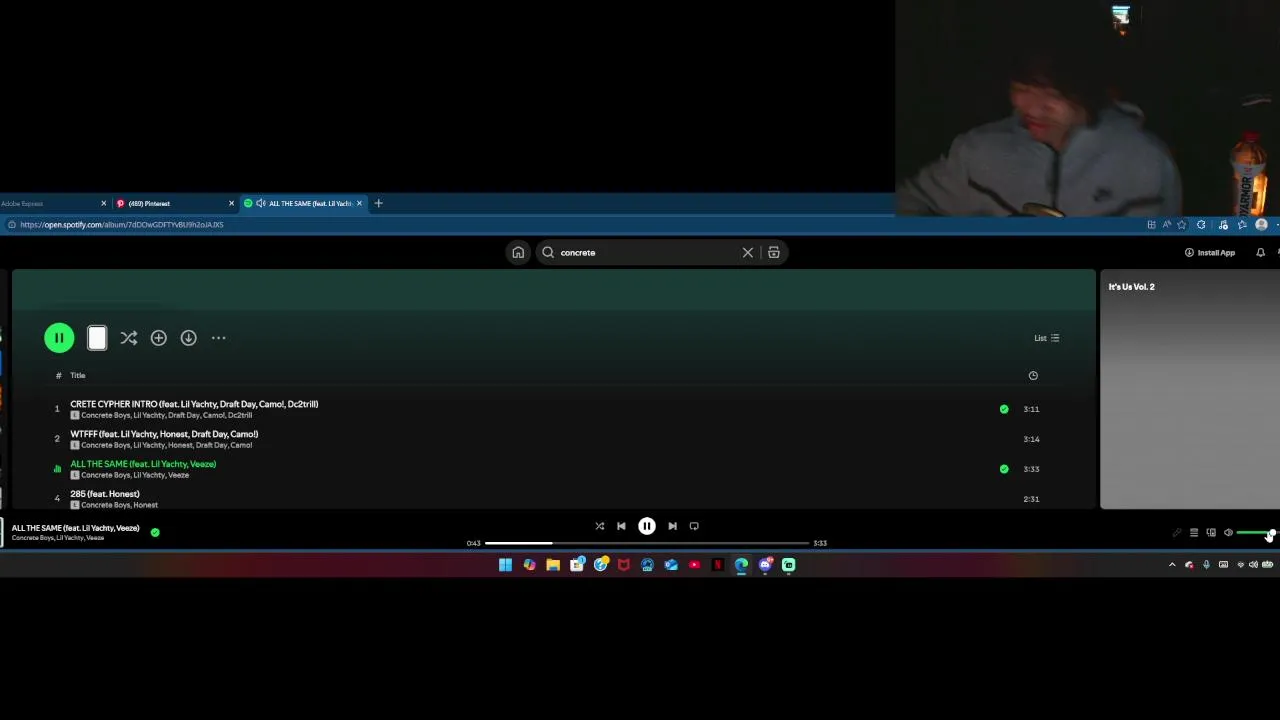The image size is (1280, 720).
Task: Close the Pinterest tab
Action: [231, 204]
